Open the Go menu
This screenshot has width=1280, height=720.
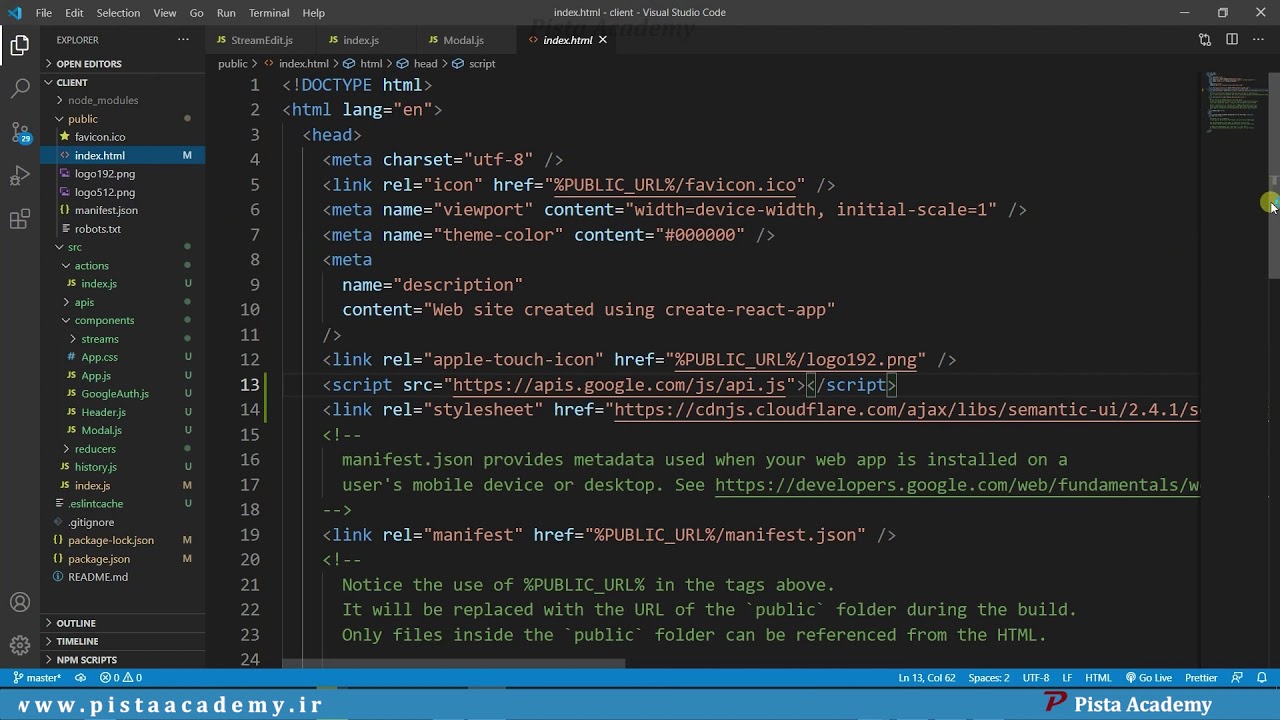pyautogui.click(x=197, y=13)
